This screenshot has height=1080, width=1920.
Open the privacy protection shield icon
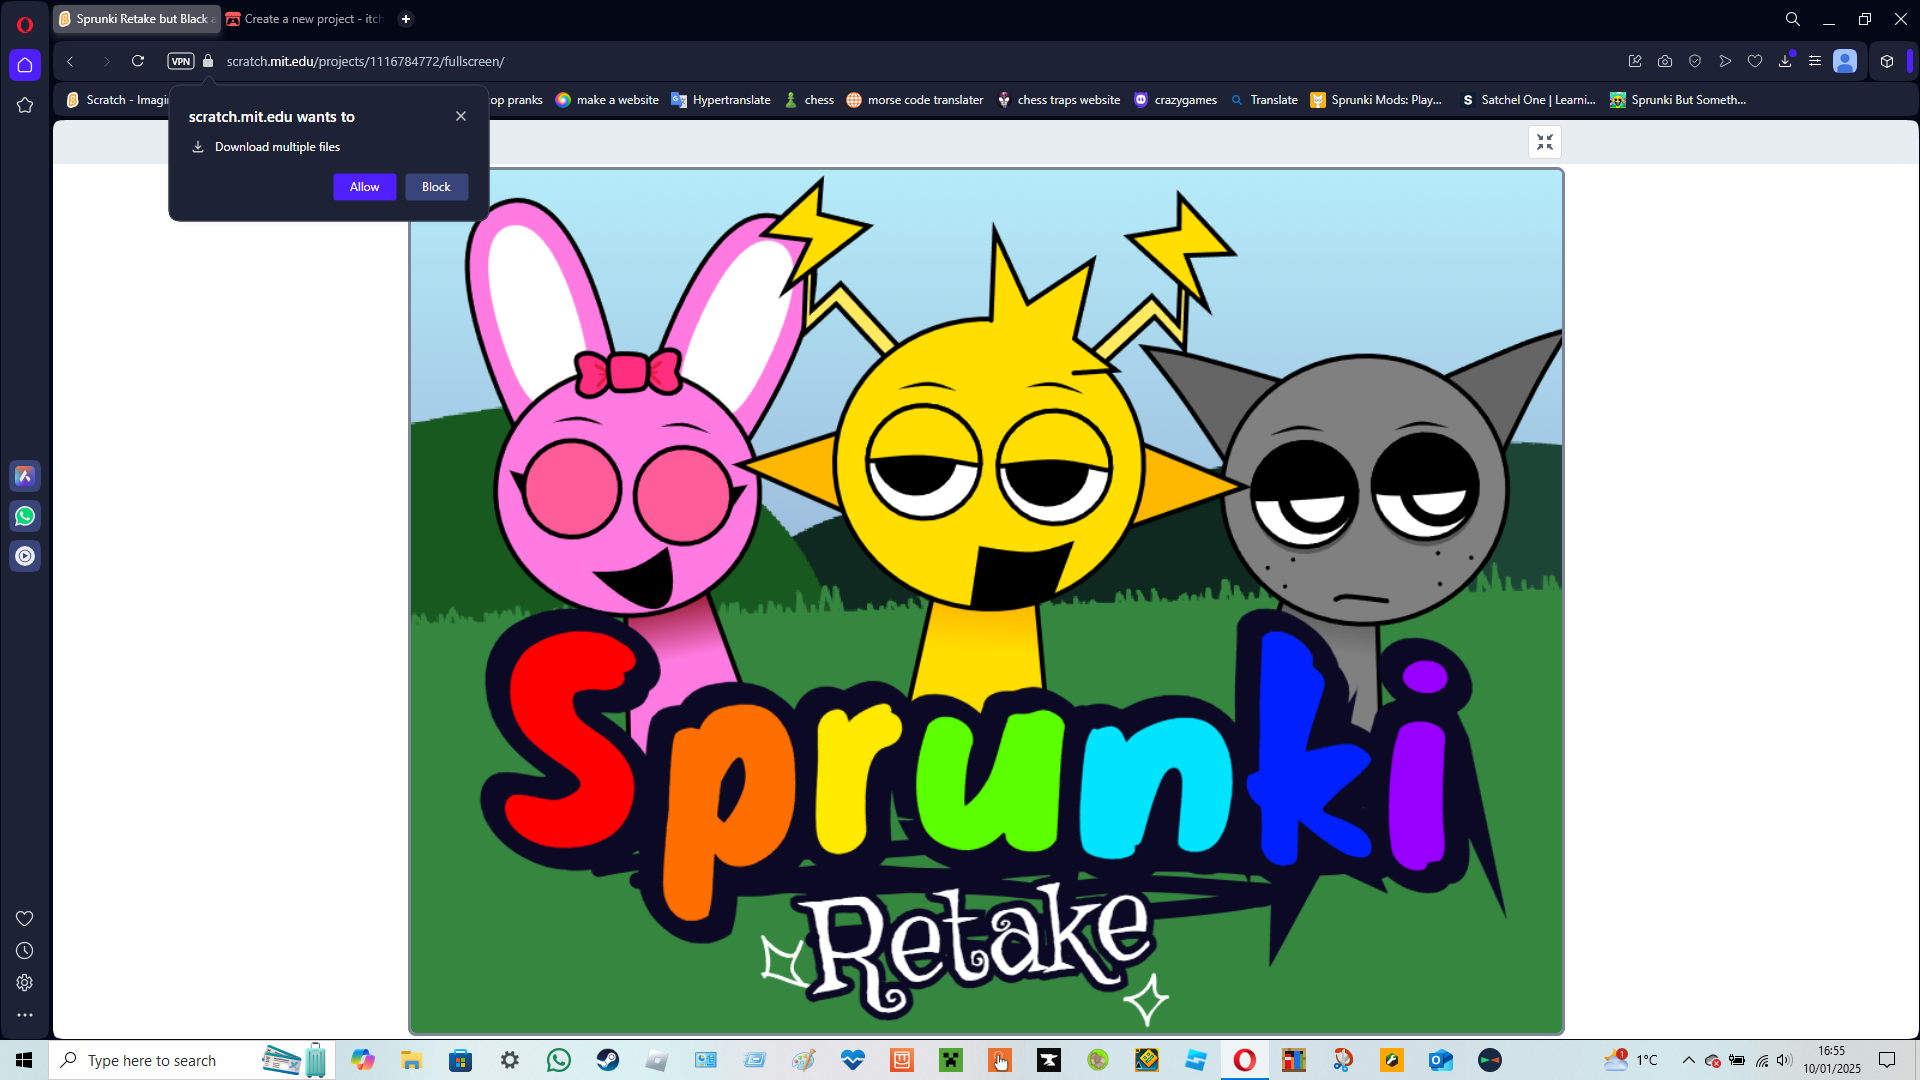1695,61
